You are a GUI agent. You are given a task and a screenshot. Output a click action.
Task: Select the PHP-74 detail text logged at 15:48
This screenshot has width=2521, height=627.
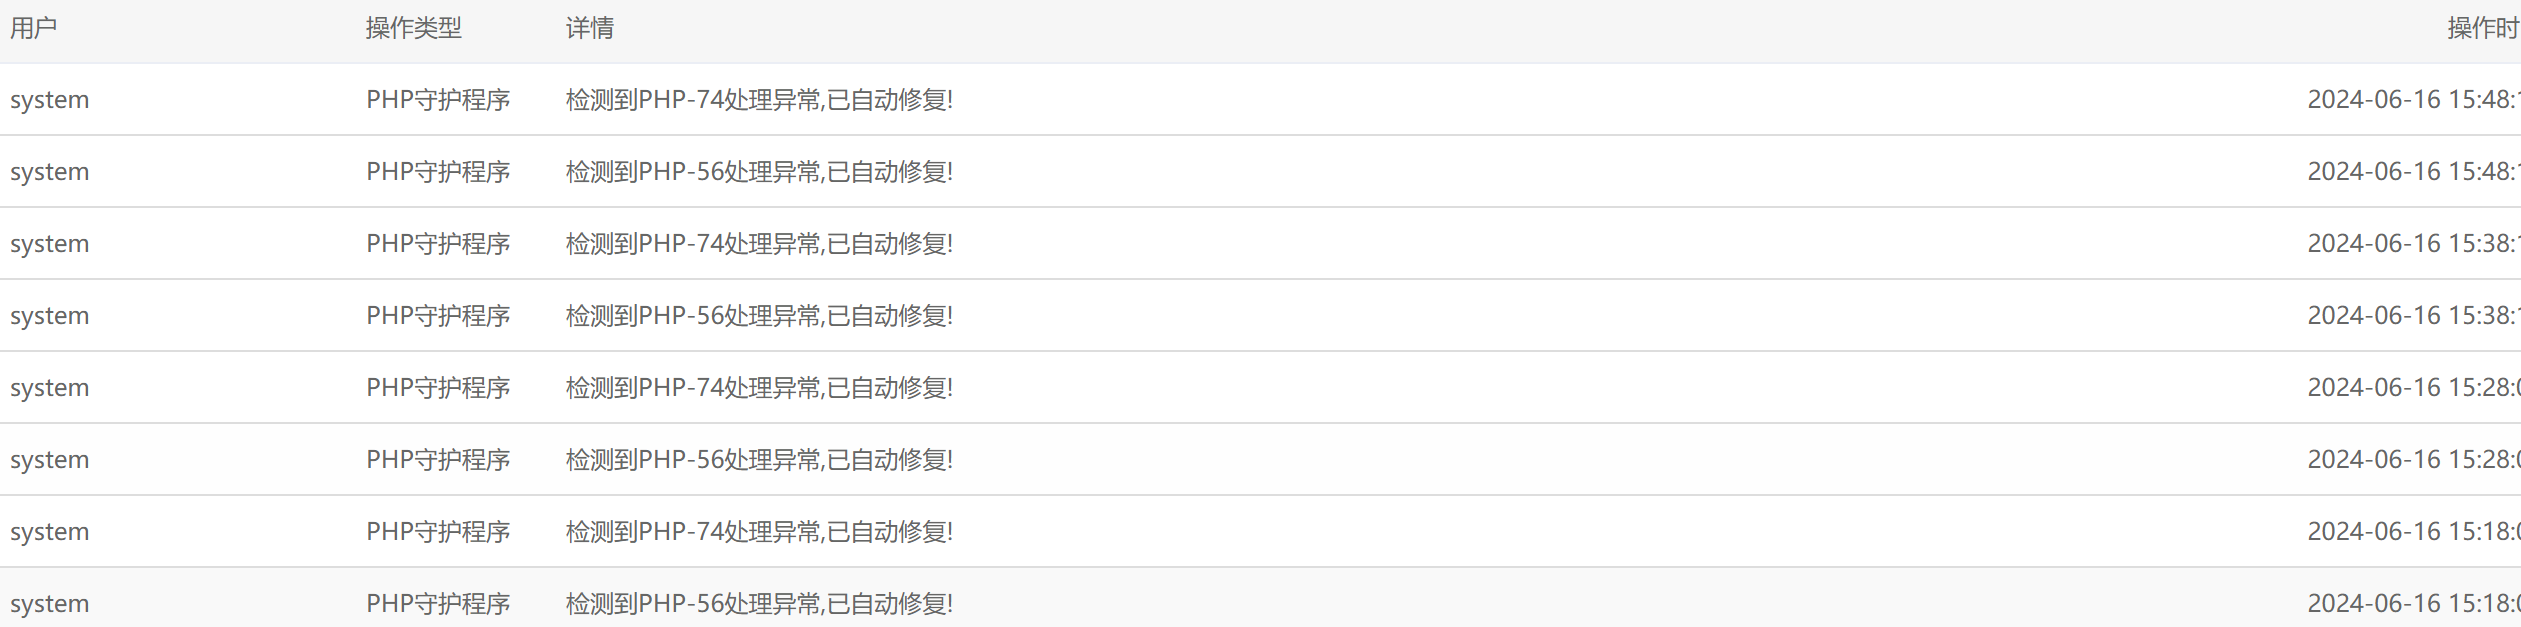(x=759, y=100)
